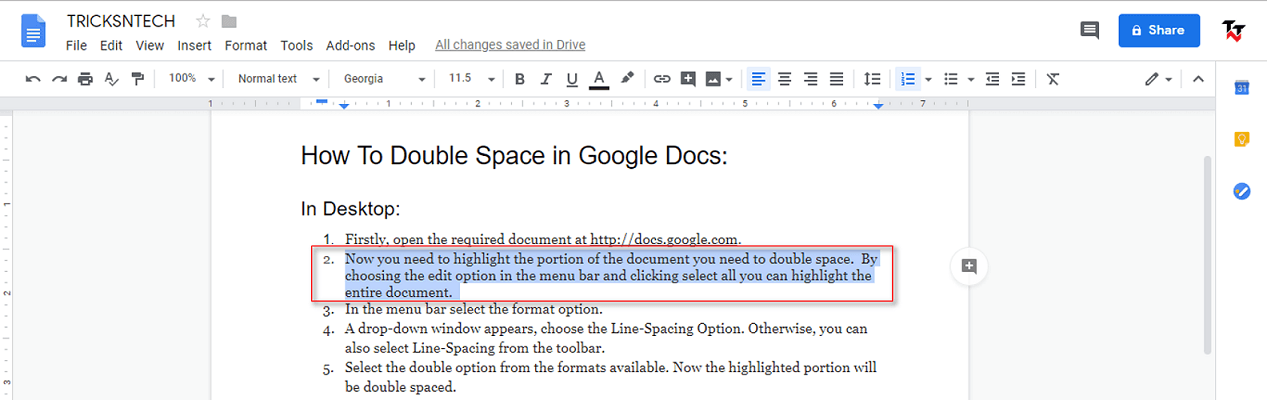
Task: Click the right indent ruler marker
Action: pyautogui.click(x=879, y=106)
